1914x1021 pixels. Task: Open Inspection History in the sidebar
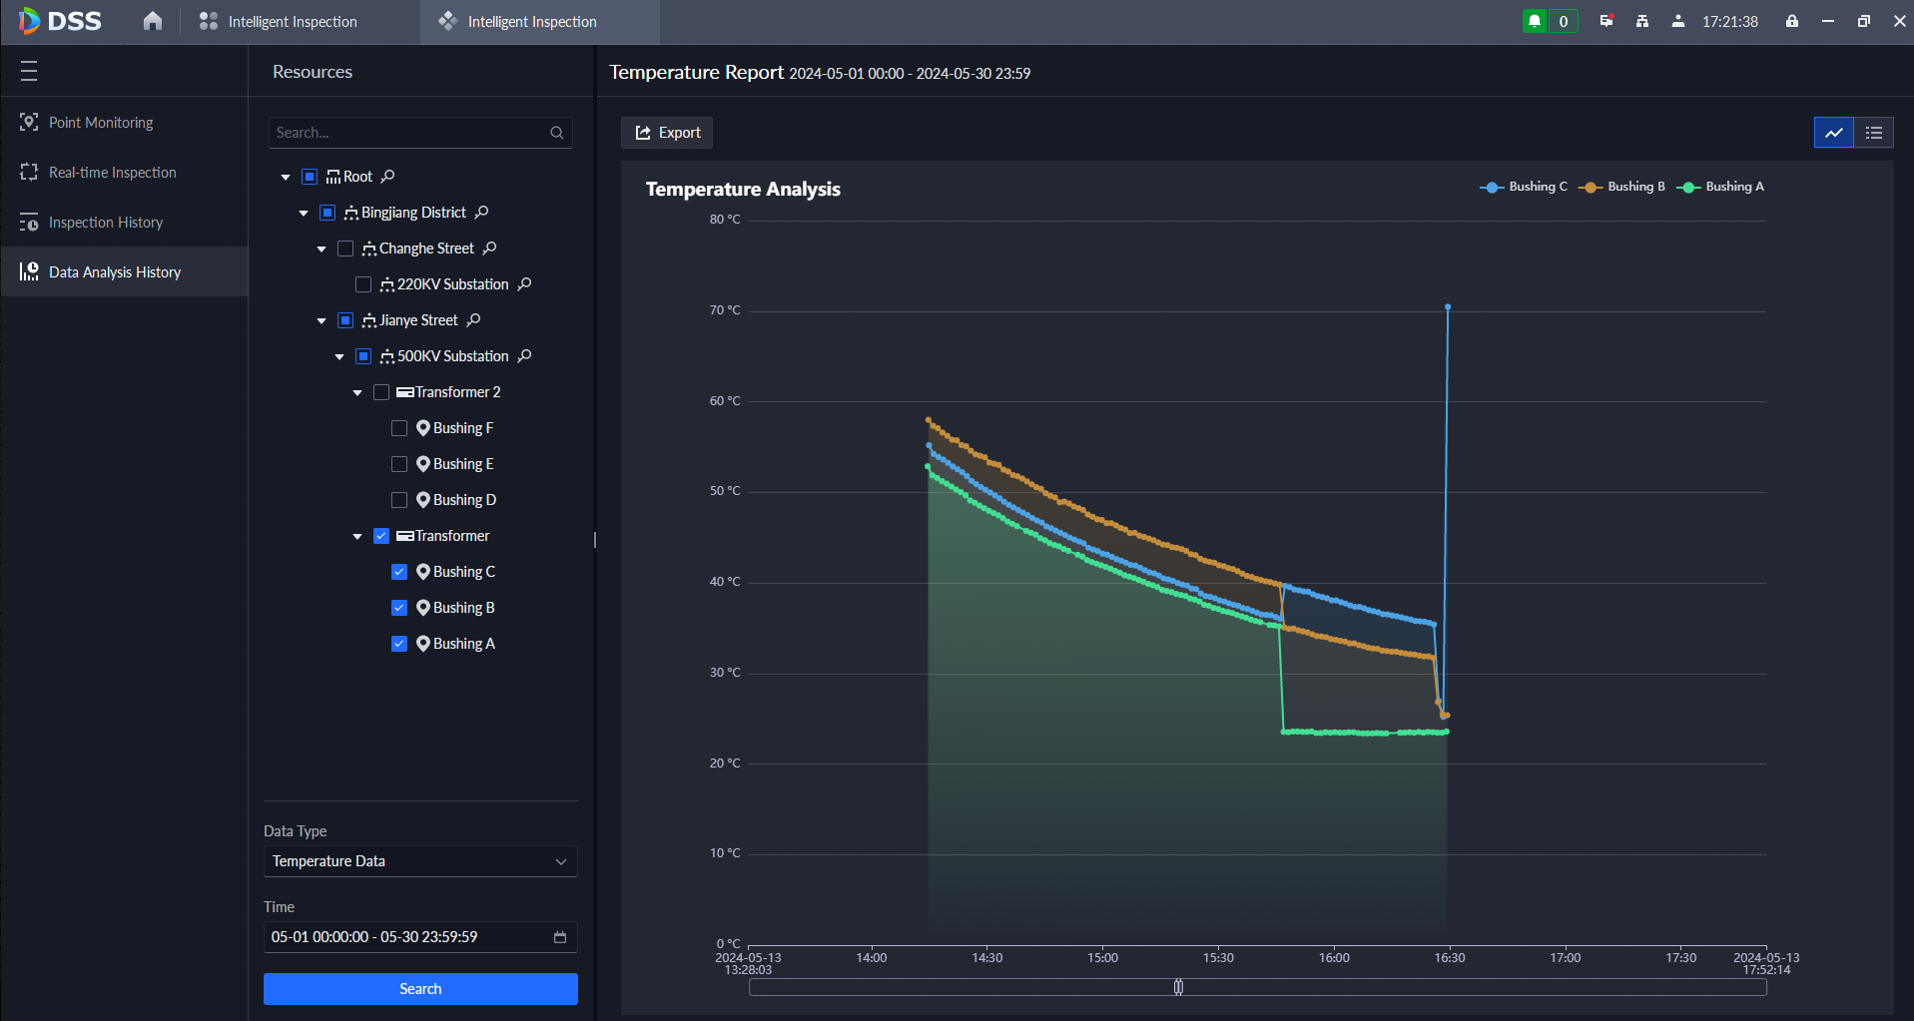(x=105, y=222)
